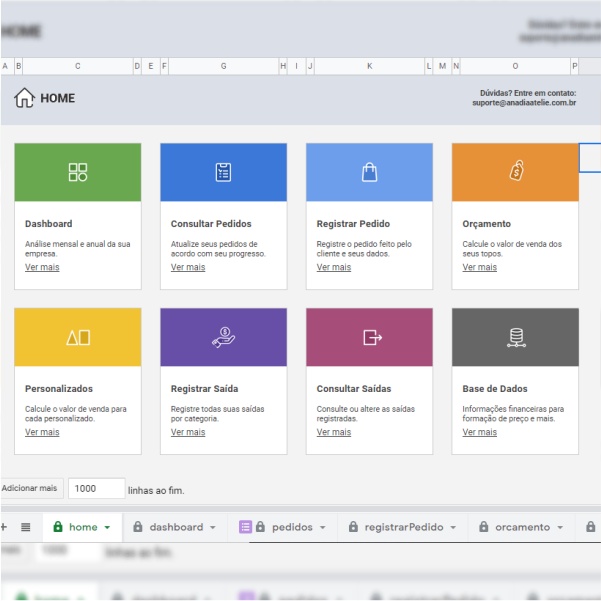Click the Base de Dados database icon
Image resolution: width=601 pixels, height=601 pixels.
tap(516, 338)
